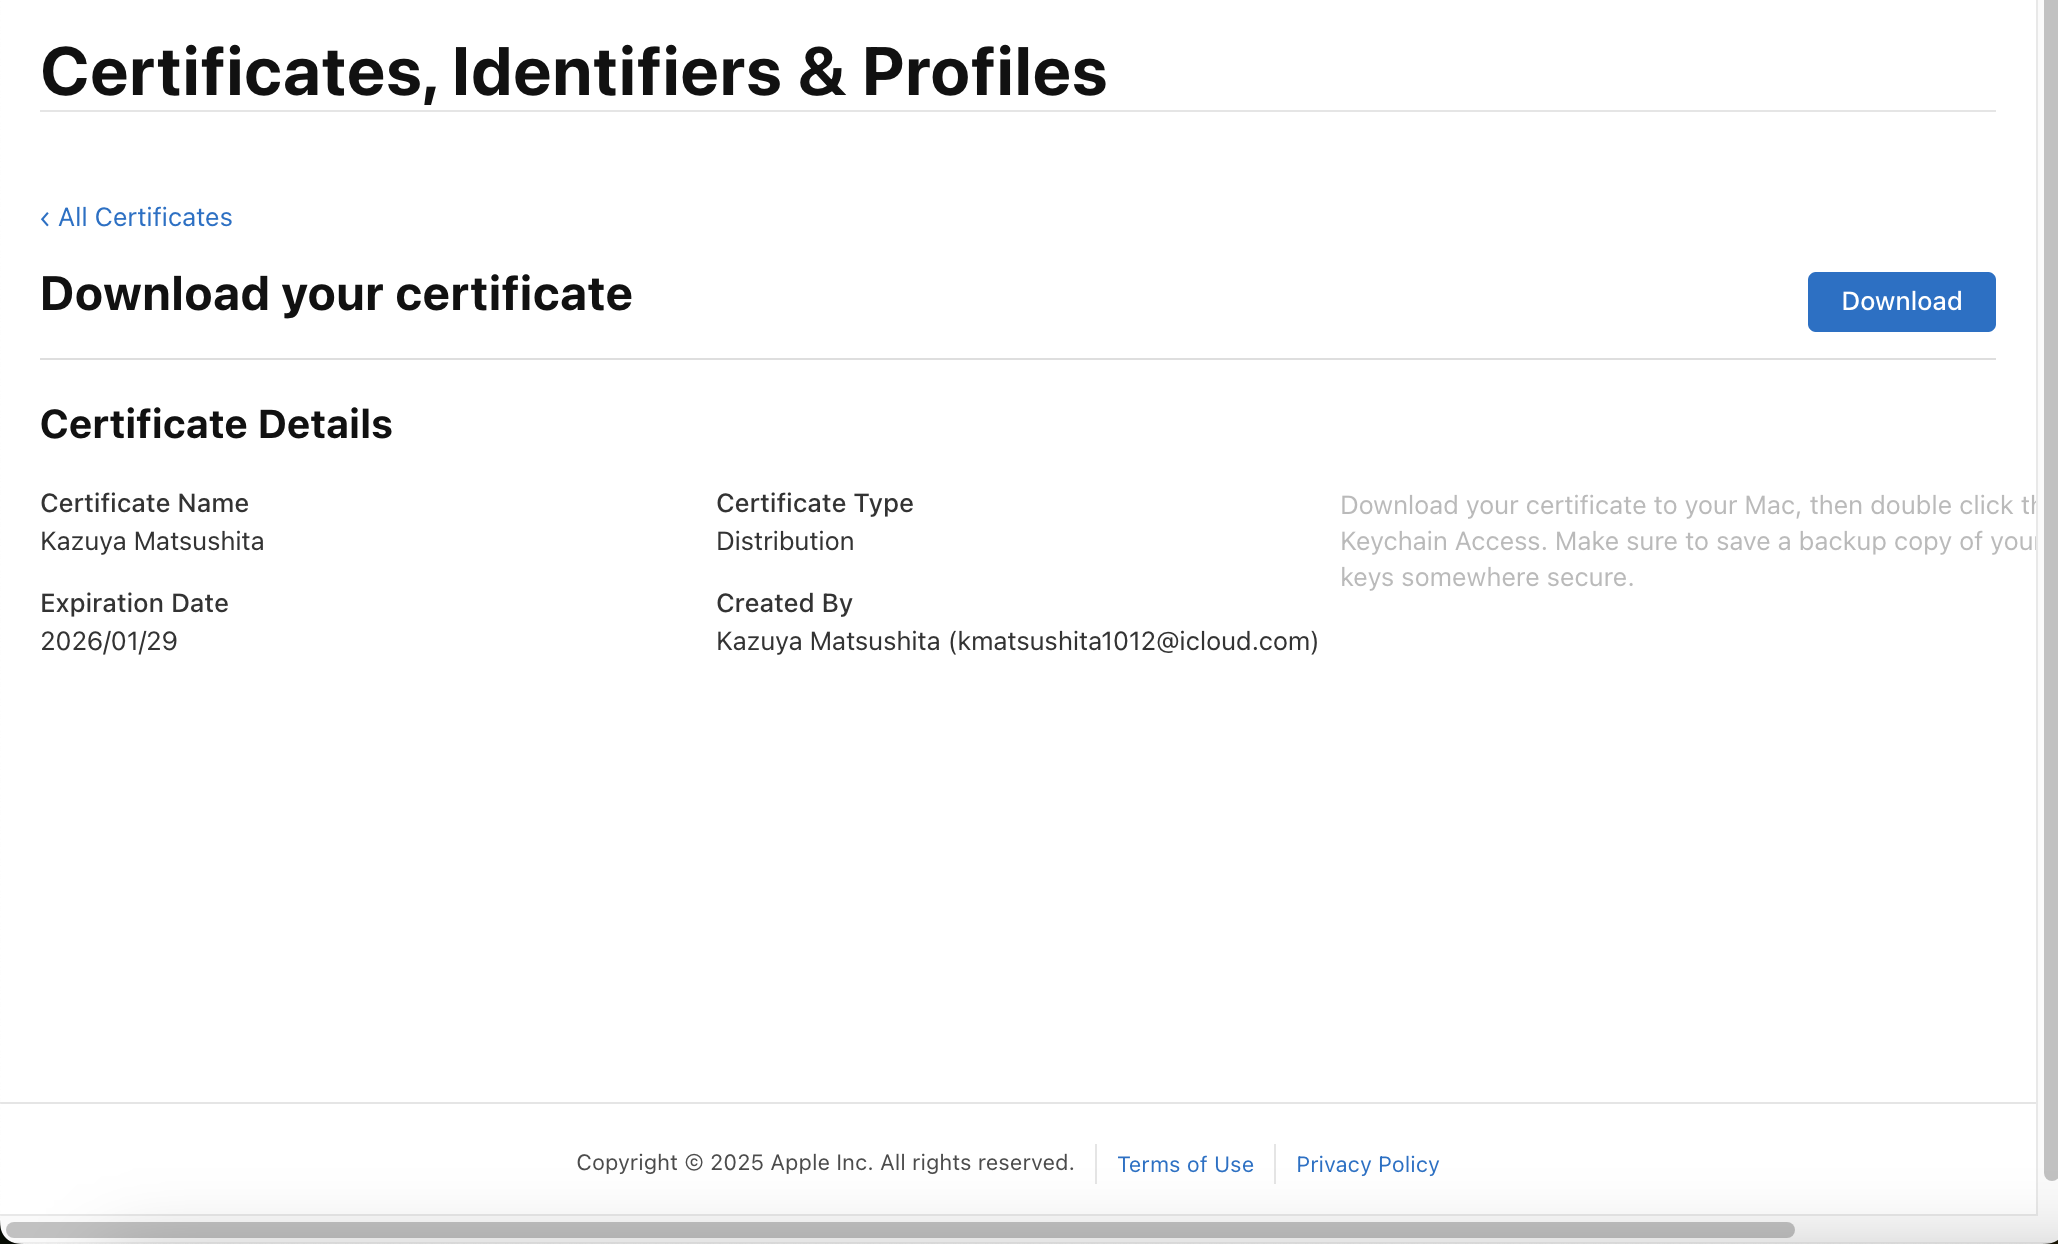2058x1244 pixels.
Task: Open the All Certificates list
Action: pos(145,217)
